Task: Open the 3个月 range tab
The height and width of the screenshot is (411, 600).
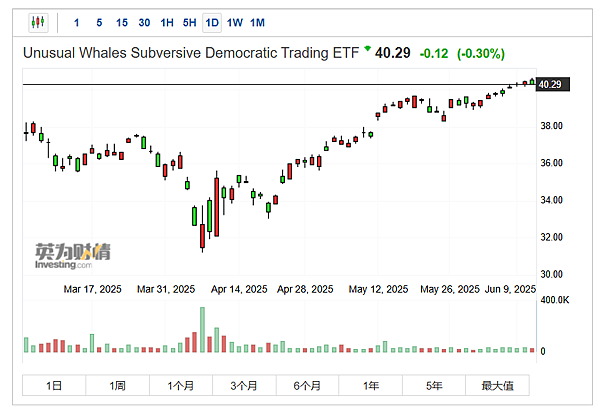Action: [x=244, y=386]
